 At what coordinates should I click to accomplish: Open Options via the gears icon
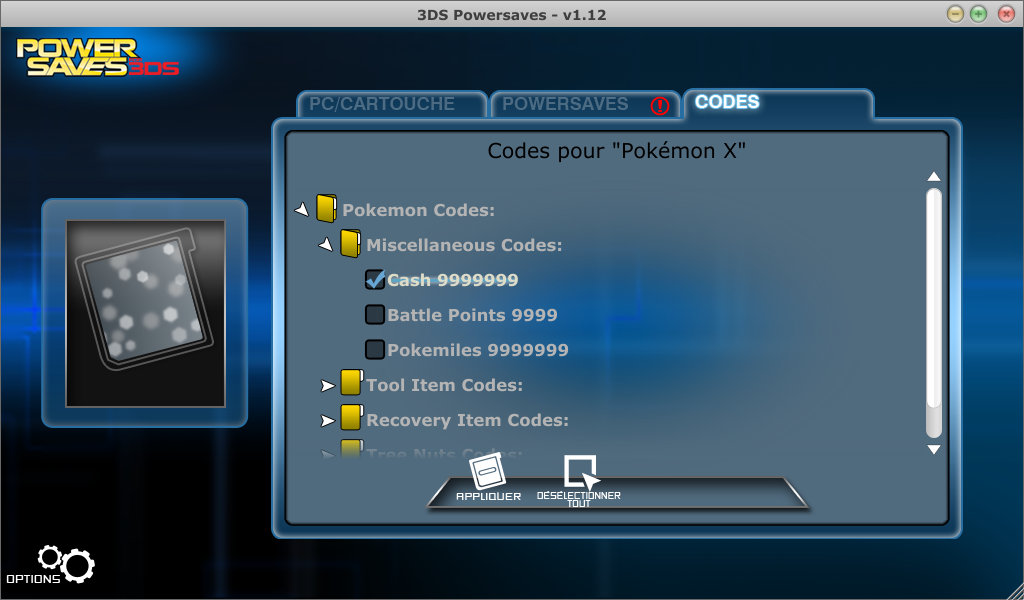coord(67,563)
